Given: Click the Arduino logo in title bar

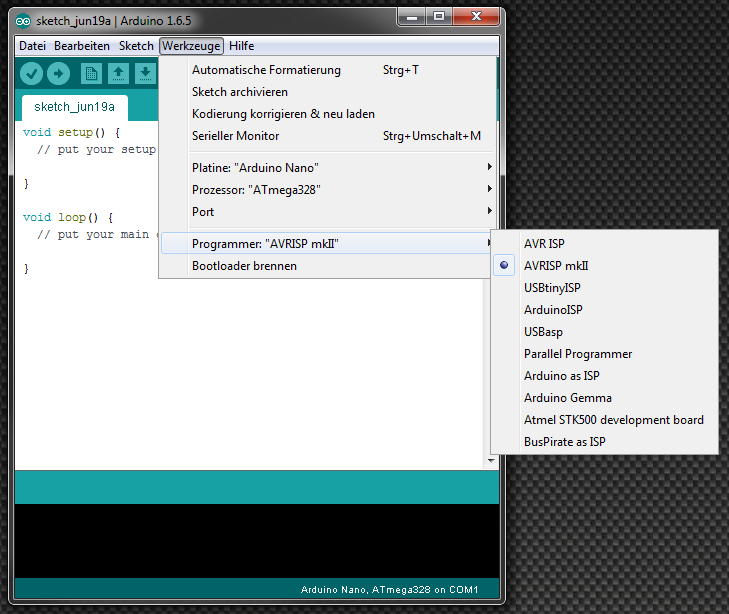Looking at the screenshot, I should click(23, 21).
